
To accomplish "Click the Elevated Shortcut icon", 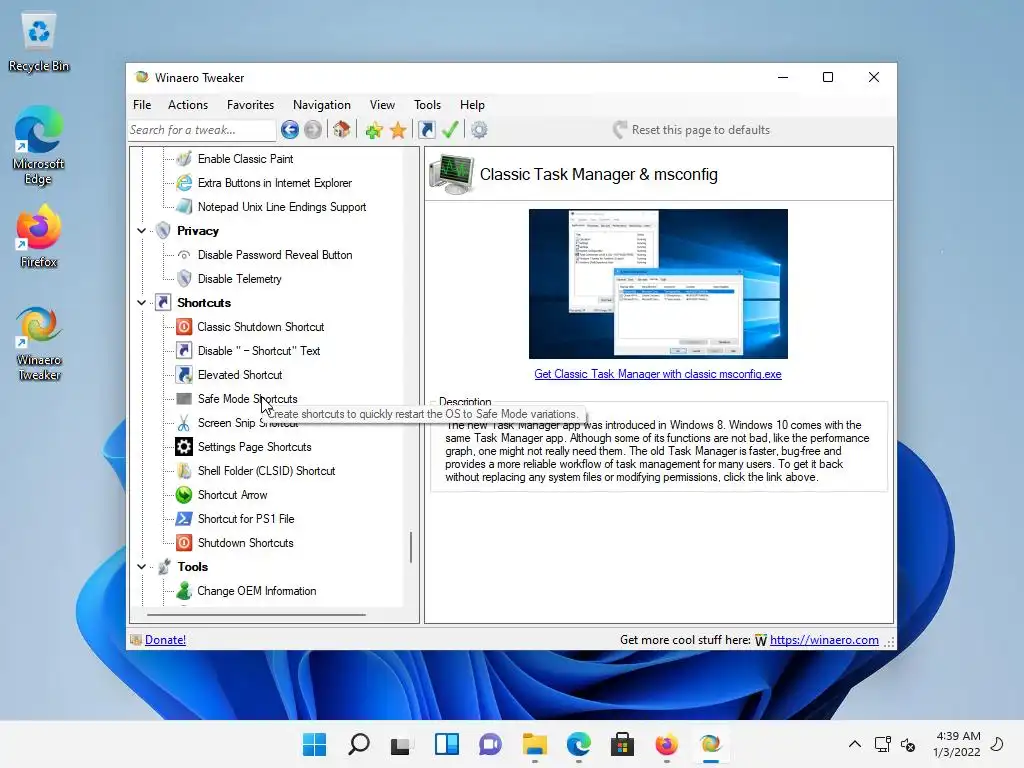I will point(184,375).
